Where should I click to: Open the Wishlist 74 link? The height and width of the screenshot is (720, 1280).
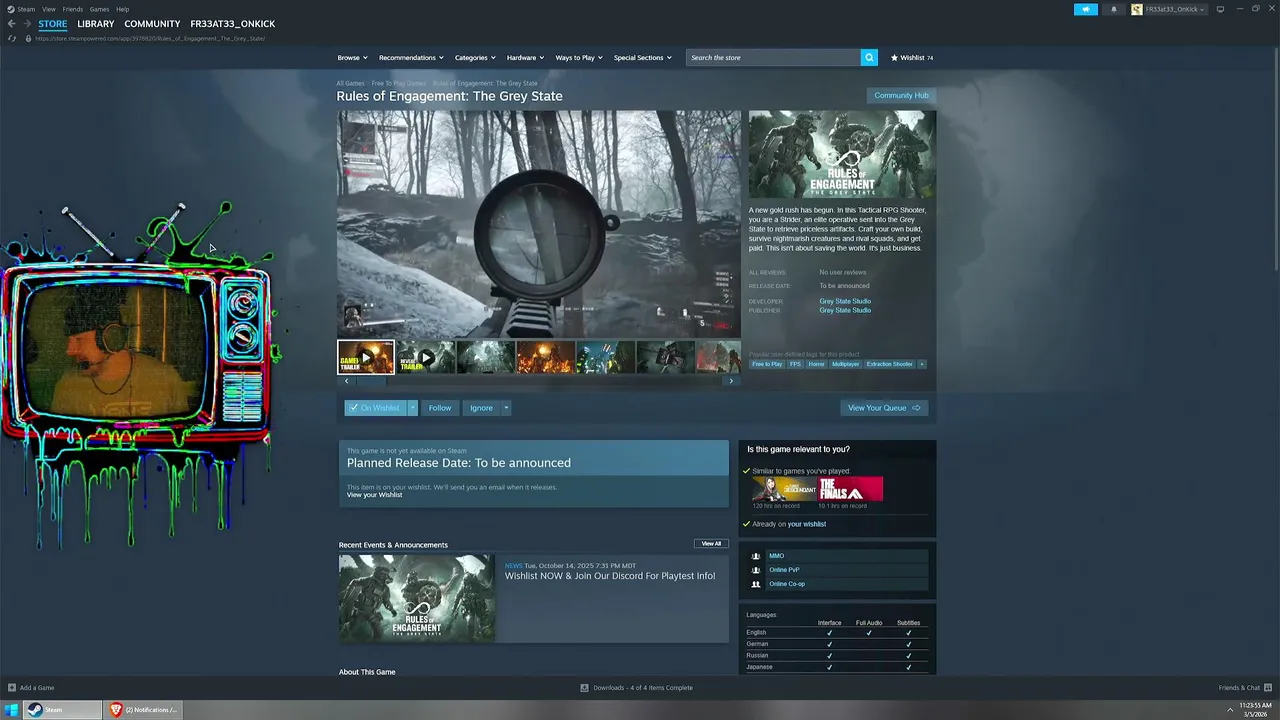pos(912,57)
